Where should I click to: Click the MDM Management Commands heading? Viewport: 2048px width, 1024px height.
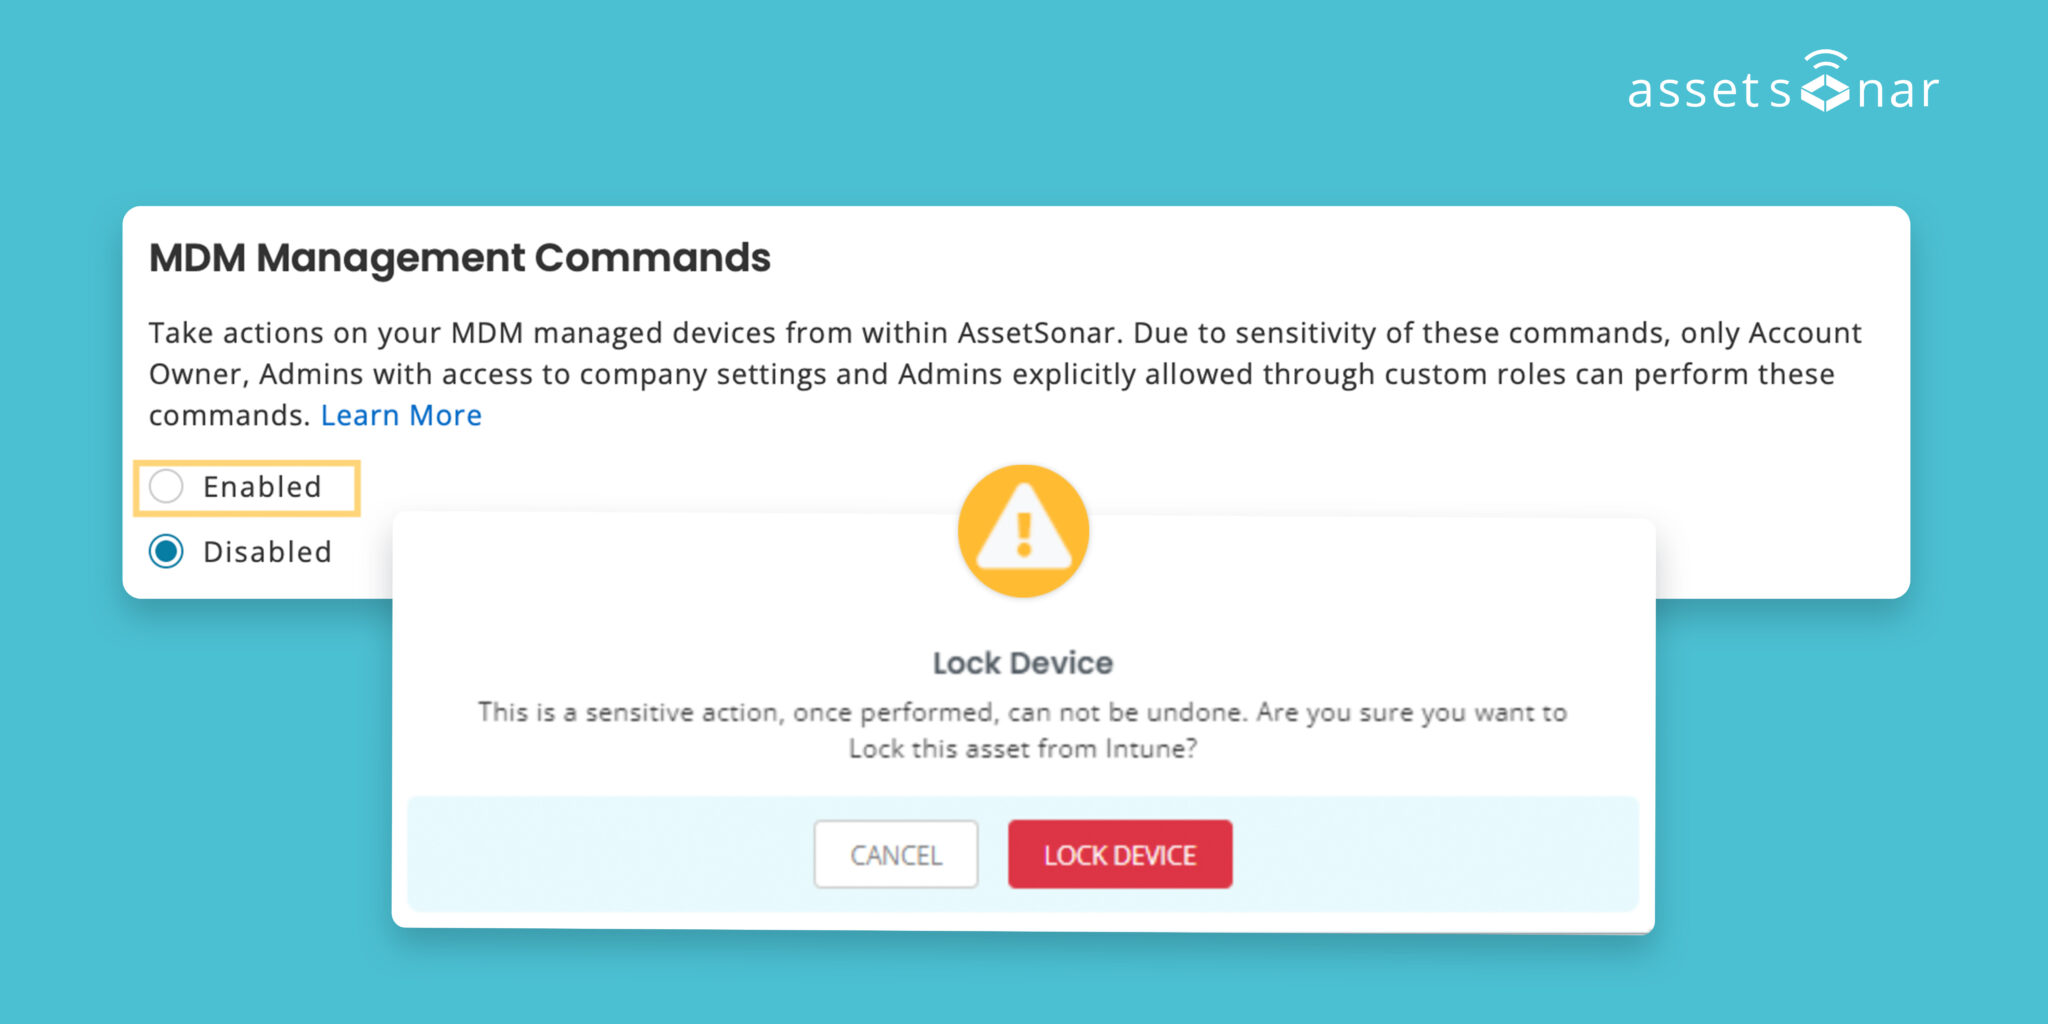pos(459,258)
